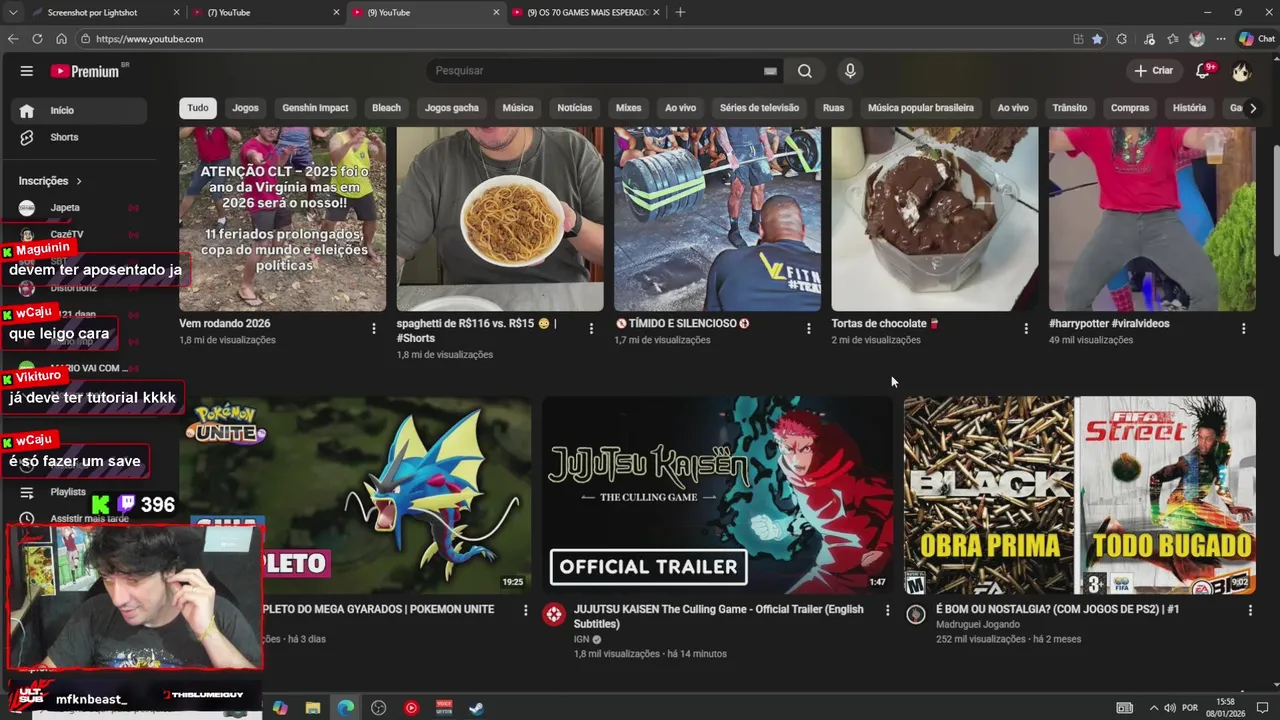Open the Tortas de chocolate short thumbnail
This screenshot has width=1280, height=720.
(935, 219)
